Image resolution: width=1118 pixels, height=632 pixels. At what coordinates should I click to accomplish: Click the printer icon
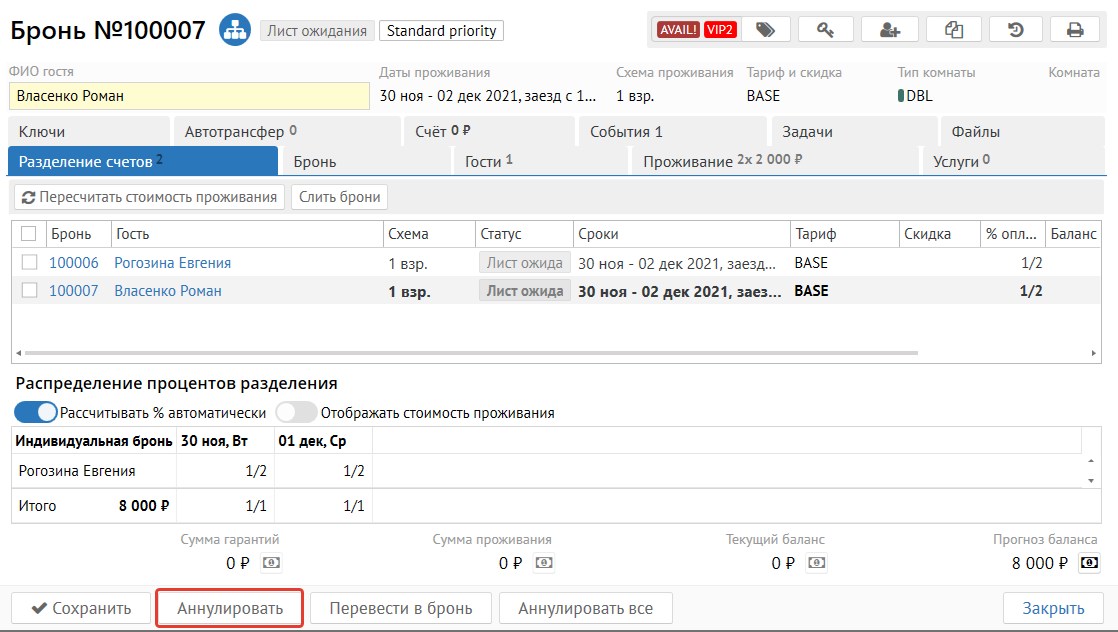click(x=1076, y=30)
